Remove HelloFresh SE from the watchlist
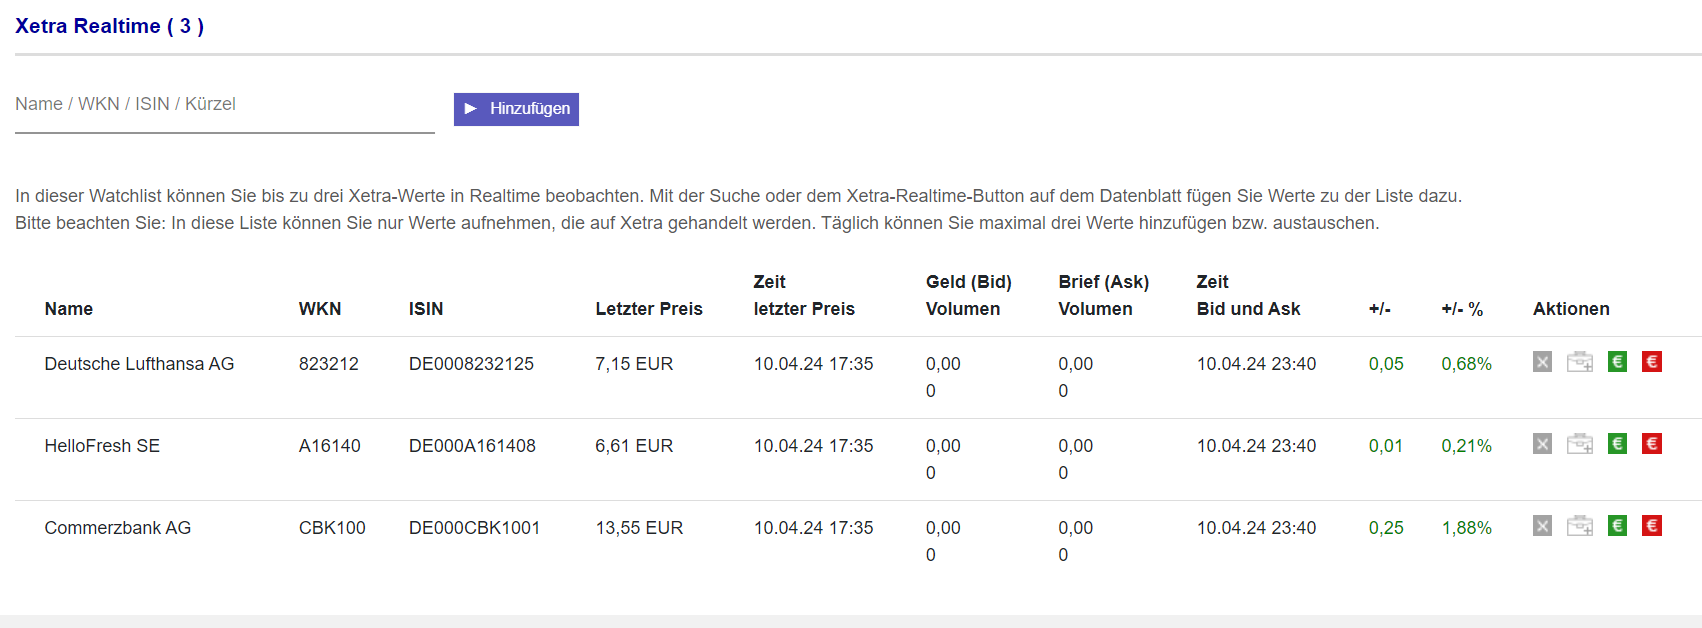This screenshot has height=628, width=1702. tap(1542, 444)
